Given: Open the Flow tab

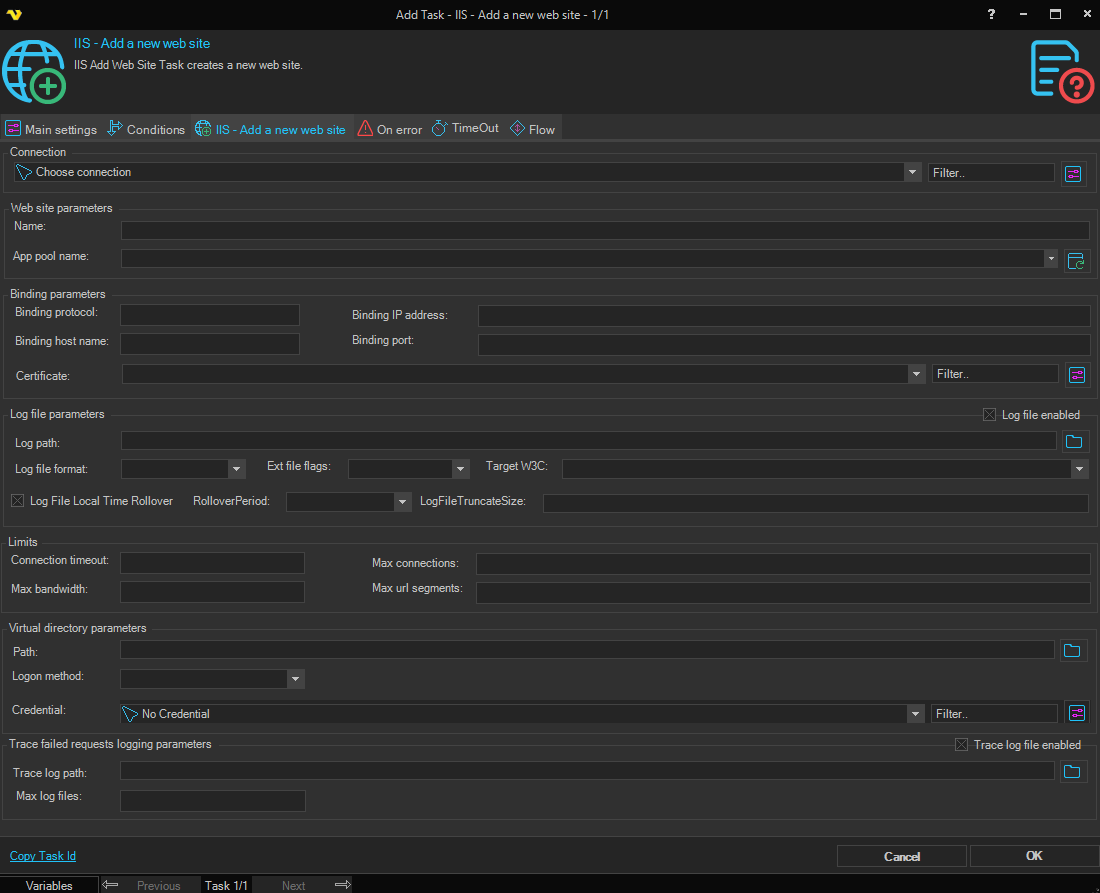Looking at the screenshot, I should tap(532, 129).
